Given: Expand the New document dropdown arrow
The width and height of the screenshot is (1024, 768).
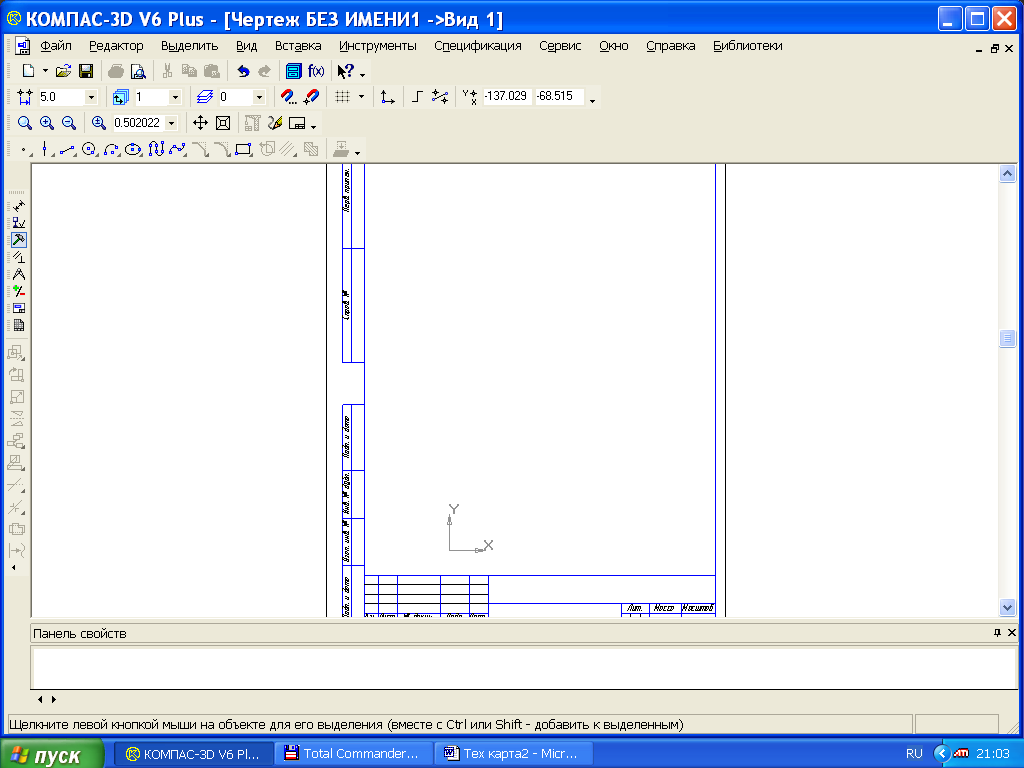Looking at the screenshot, I should (x=45, y=71).
